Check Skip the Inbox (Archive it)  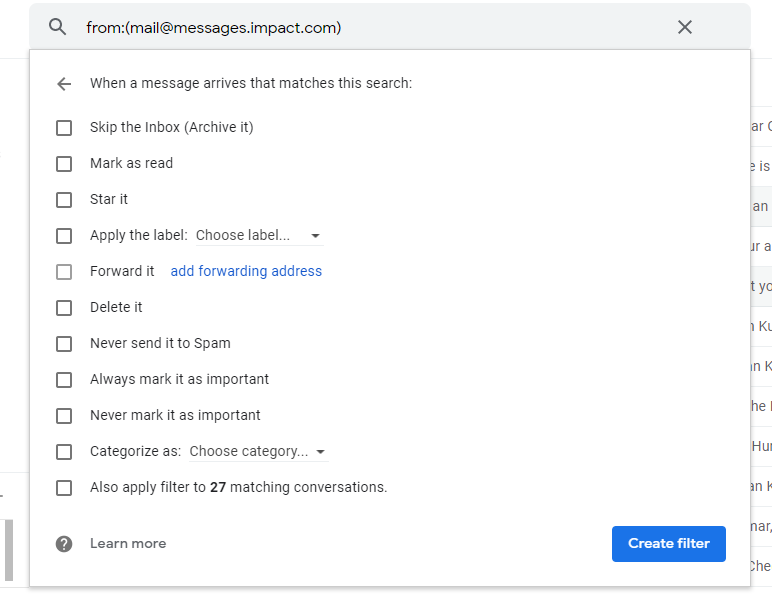click(64, 128)
